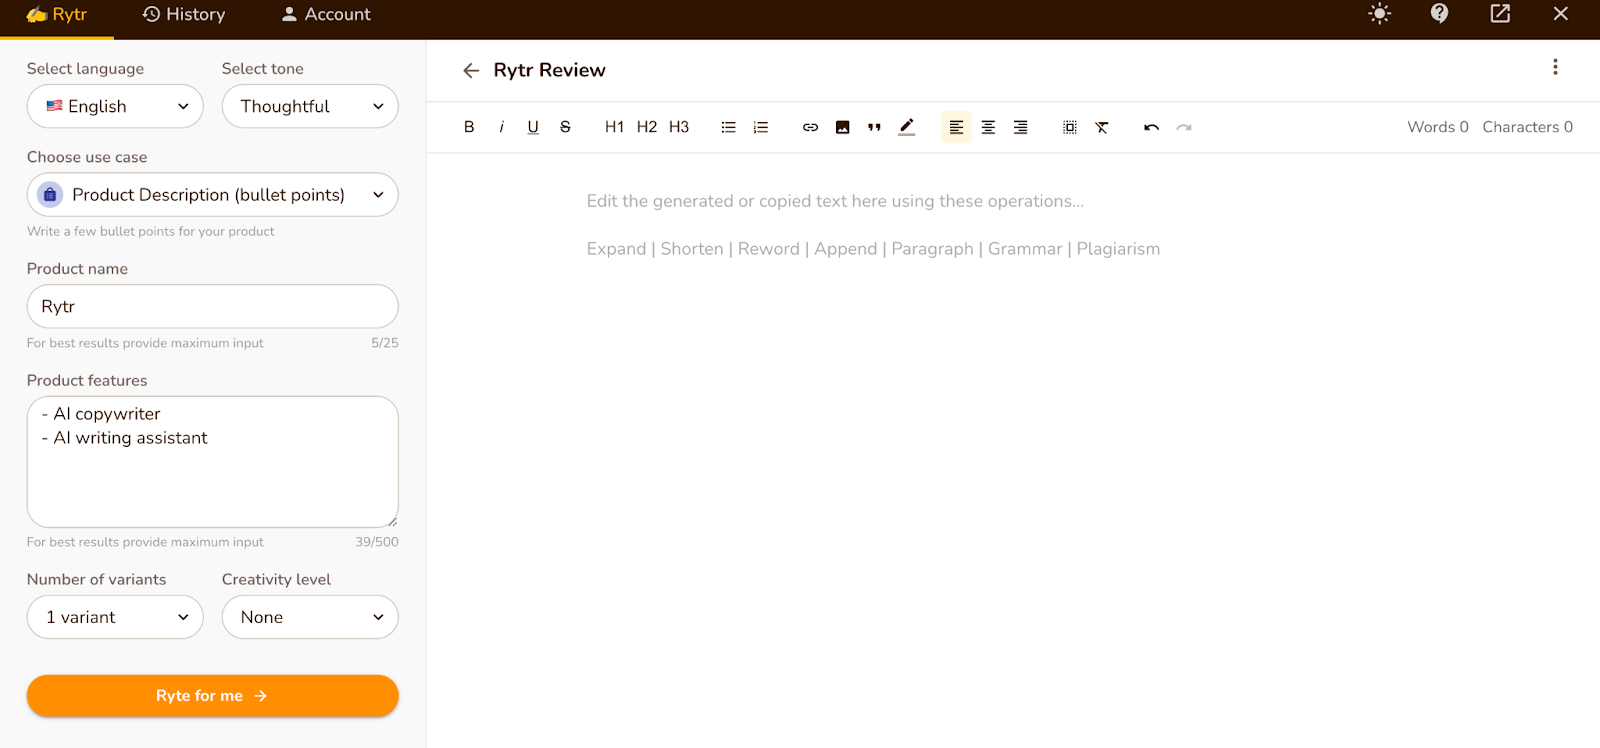Insert a hyperlink

coord(810,127)
